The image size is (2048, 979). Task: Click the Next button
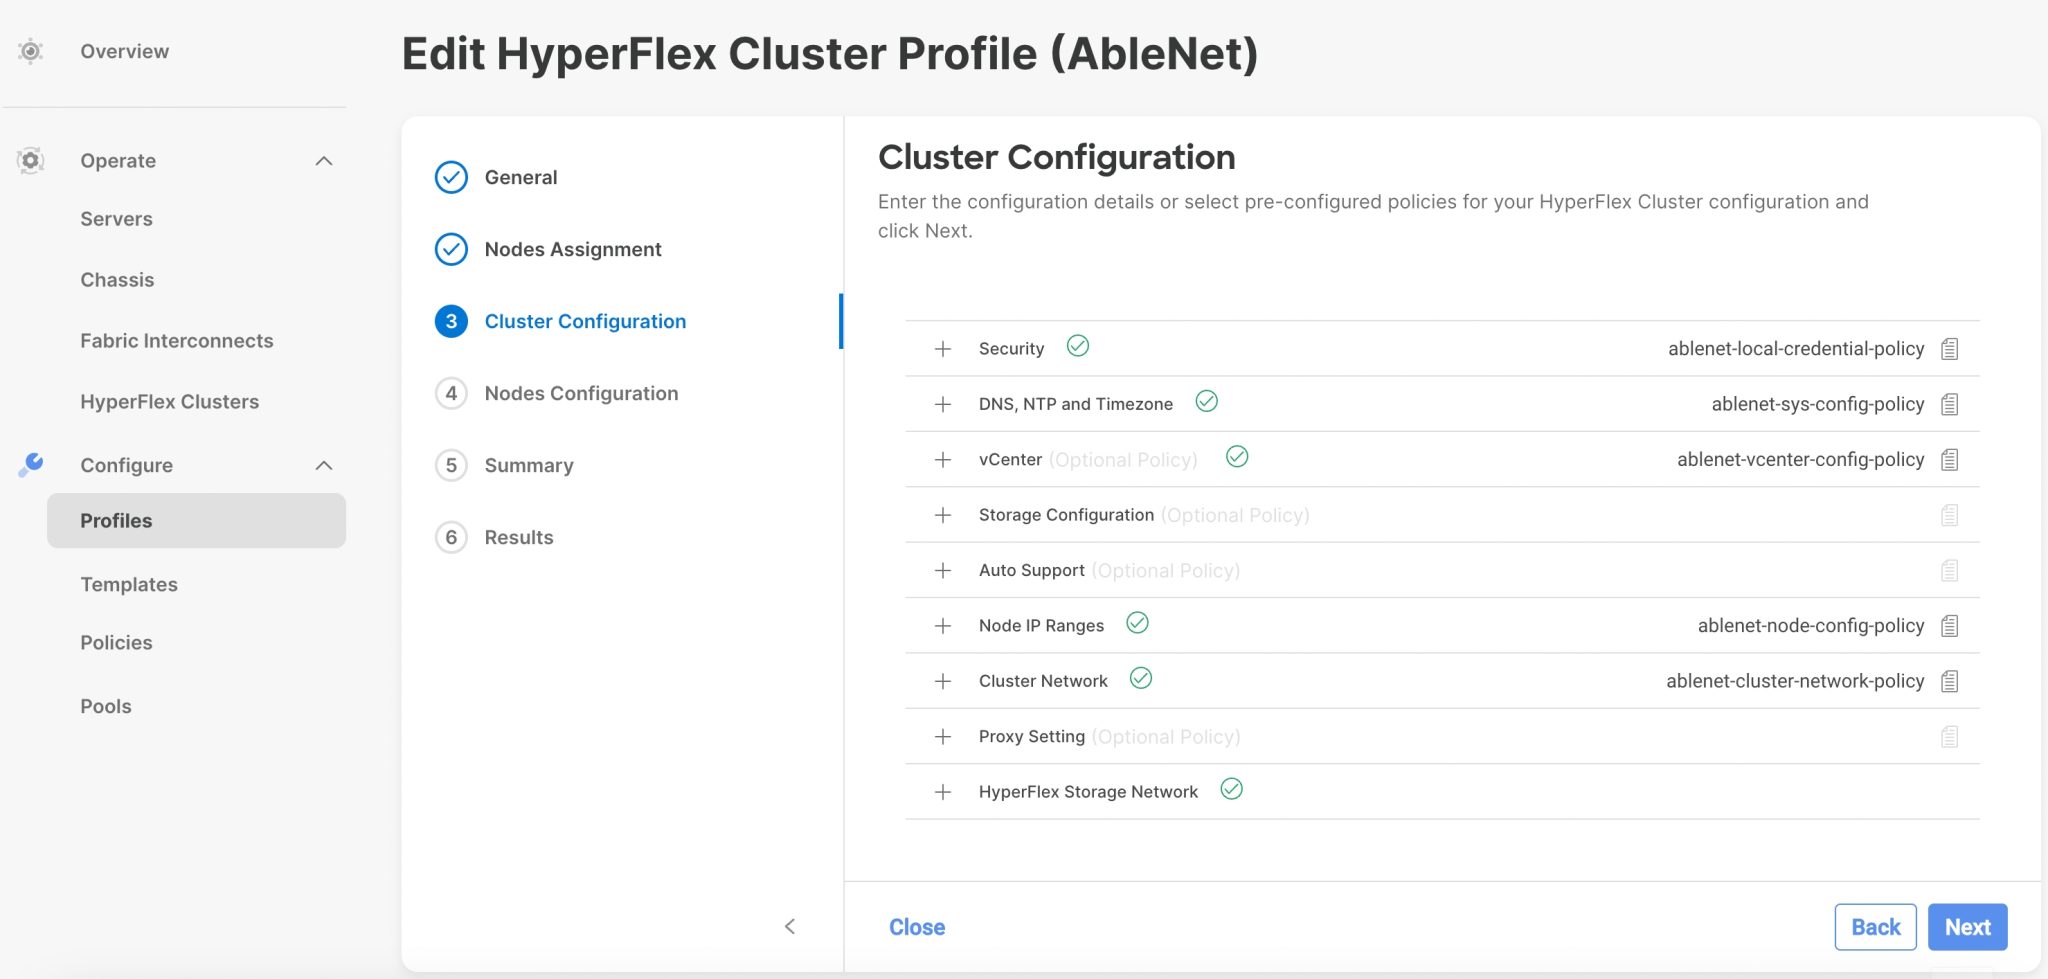[1966, 926]
